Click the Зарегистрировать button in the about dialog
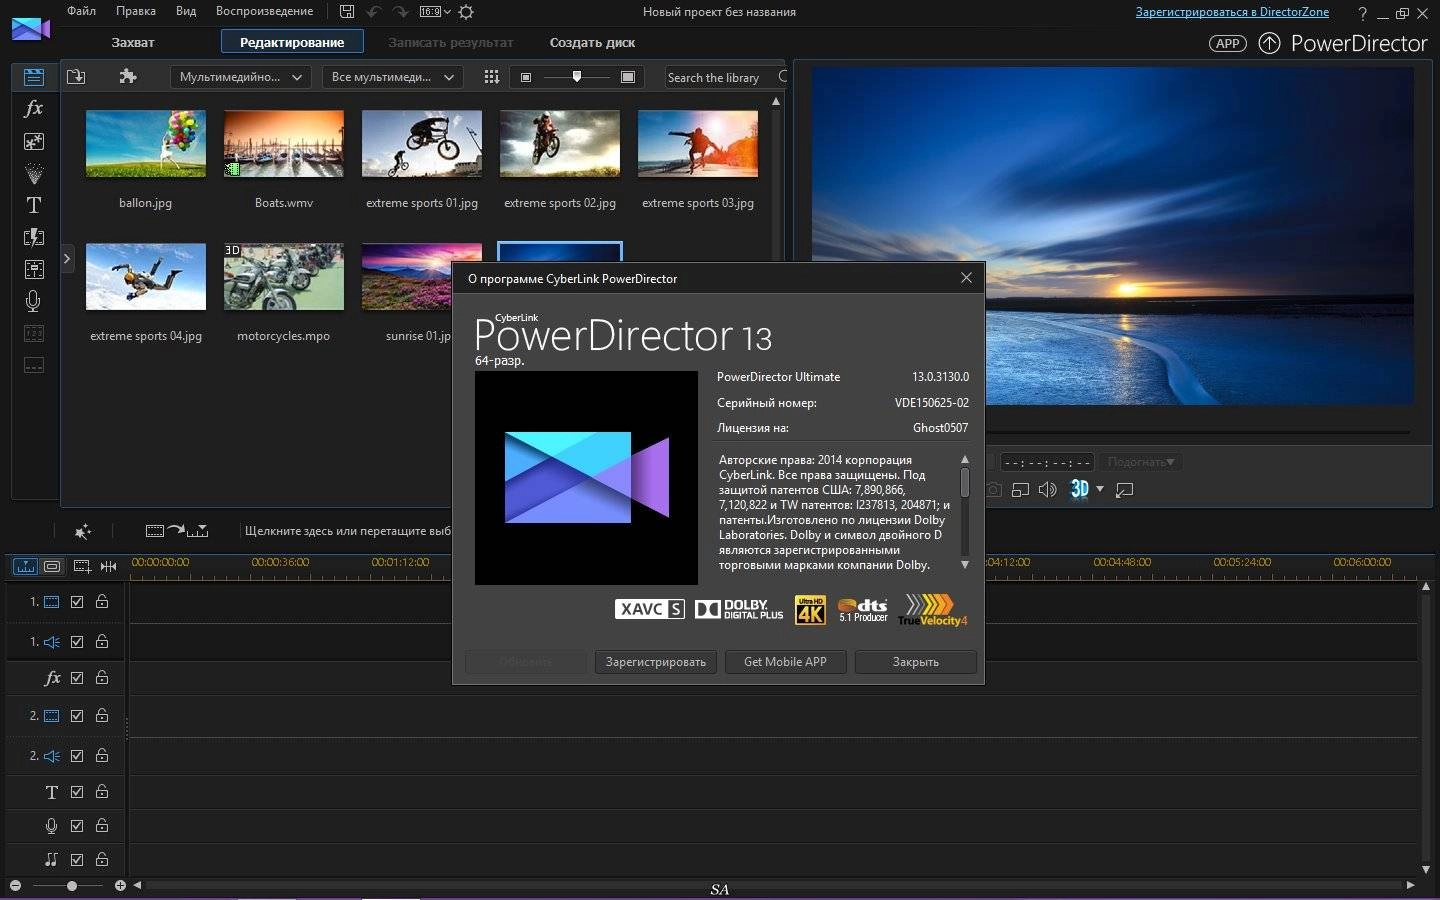This screenshot has width=1440, height=900. (656, 662)
